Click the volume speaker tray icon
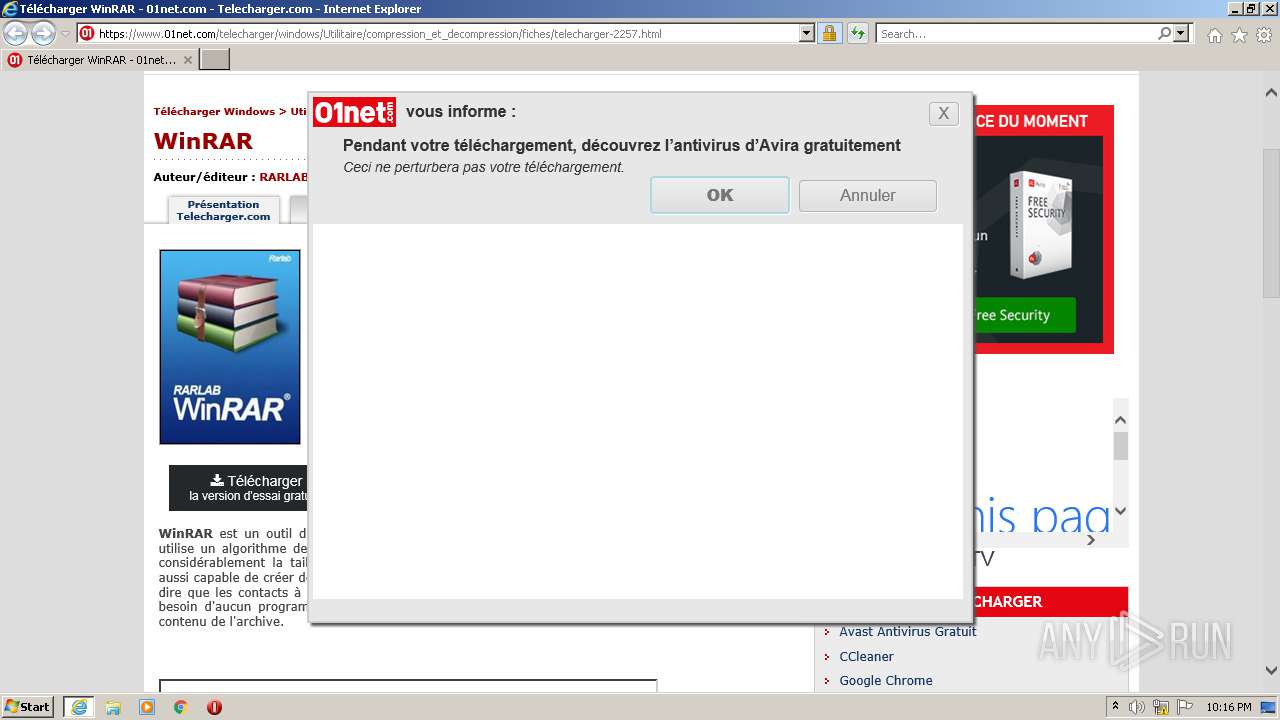The width and height of the screenshot is (1280, 720). [1137, 707]
